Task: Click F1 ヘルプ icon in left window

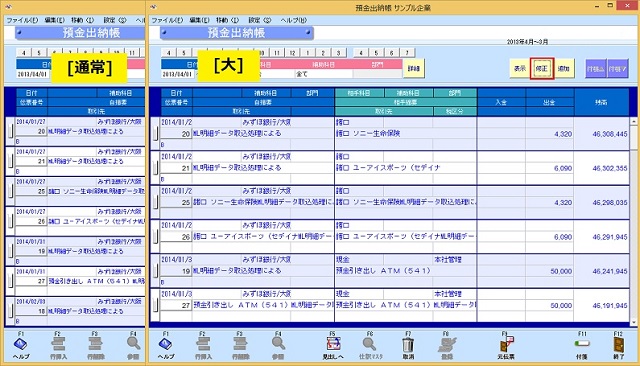Action: (x=20, y=344)
